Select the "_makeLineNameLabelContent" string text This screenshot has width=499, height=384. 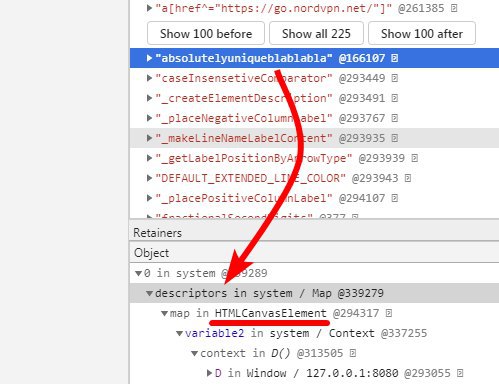click(244, 138)
